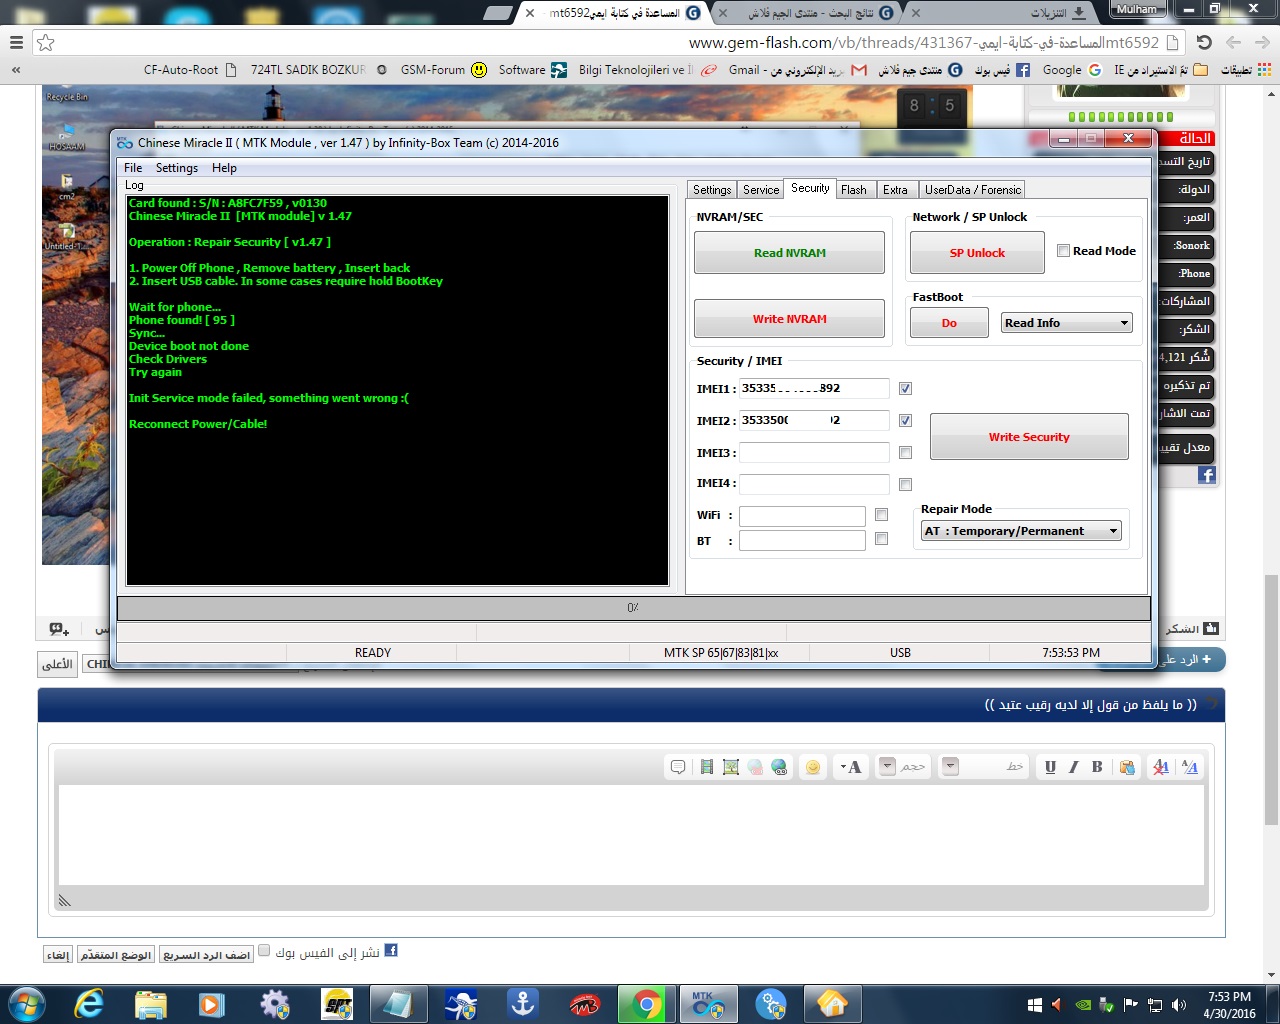Click in the IMEI3 input field

814,453
